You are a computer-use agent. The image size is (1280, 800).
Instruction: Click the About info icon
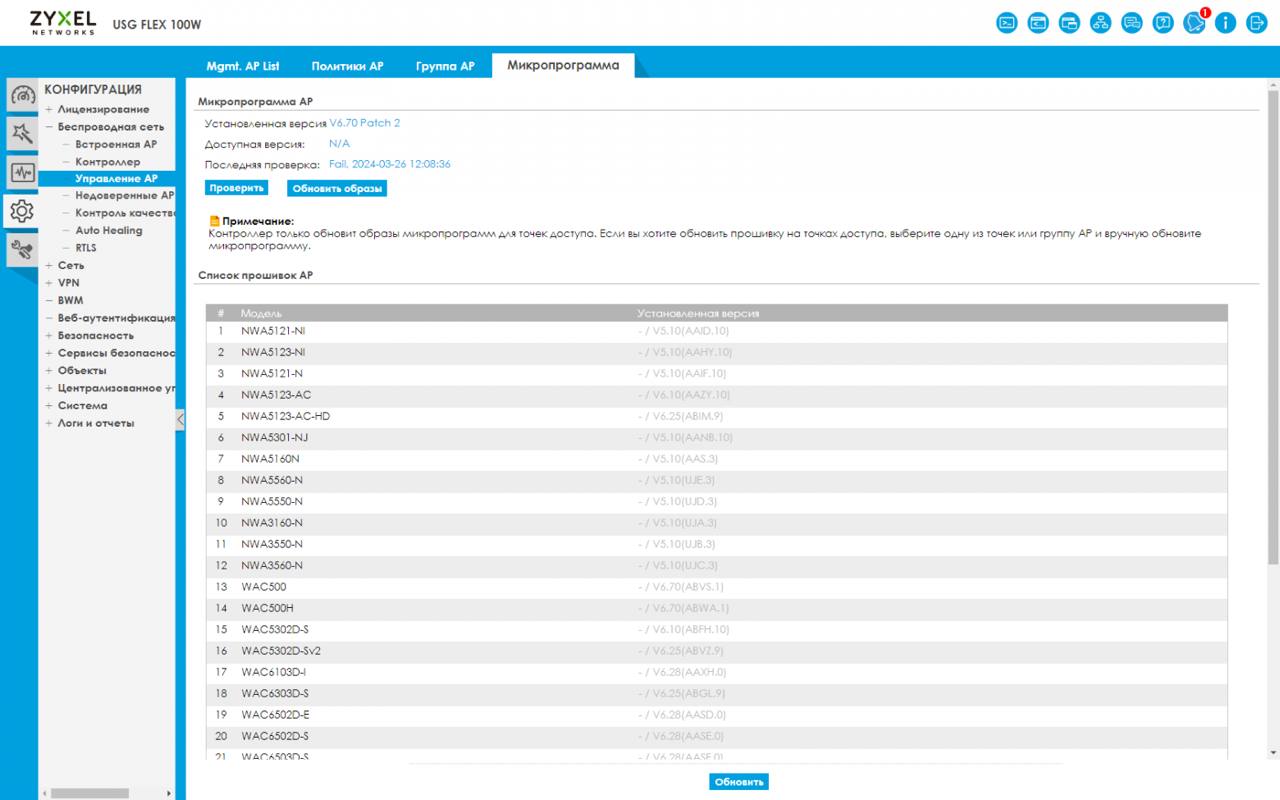(1226, 23)
